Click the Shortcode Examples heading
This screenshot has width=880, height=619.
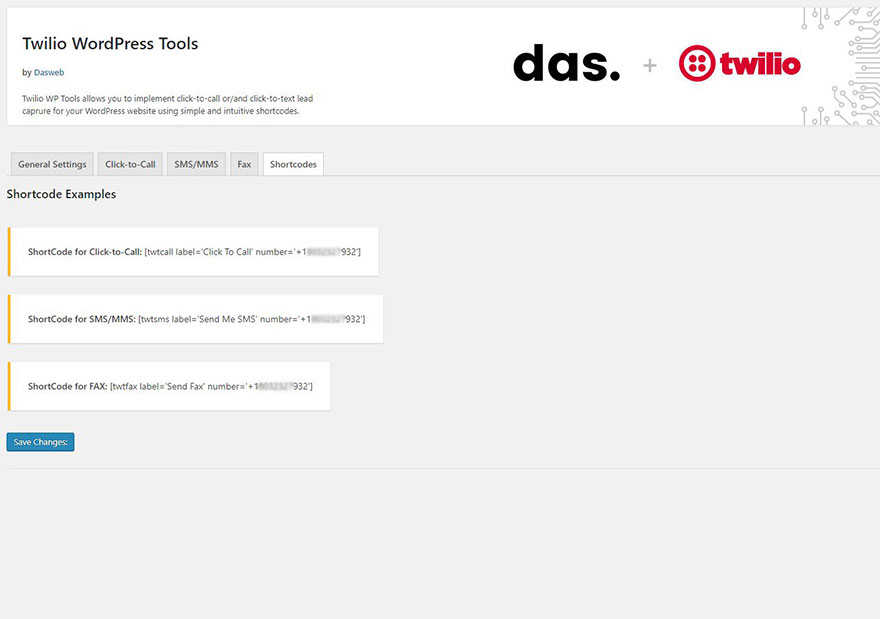pyautogui.click(x=61, y=194)
